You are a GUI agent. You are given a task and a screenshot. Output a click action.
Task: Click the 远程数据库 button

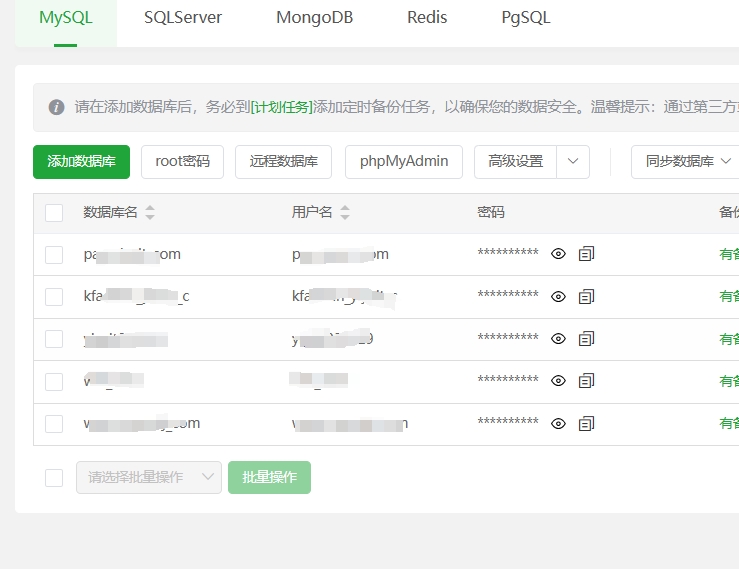[283, 162]
